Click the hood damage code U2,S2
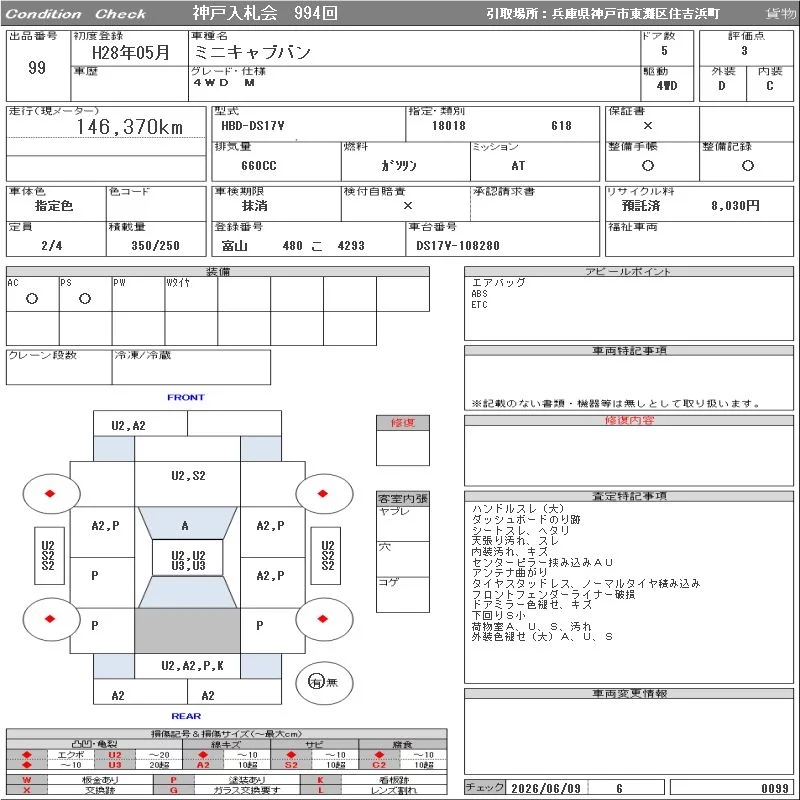Viewport: 800px width, 800px height. pos(188,476)
